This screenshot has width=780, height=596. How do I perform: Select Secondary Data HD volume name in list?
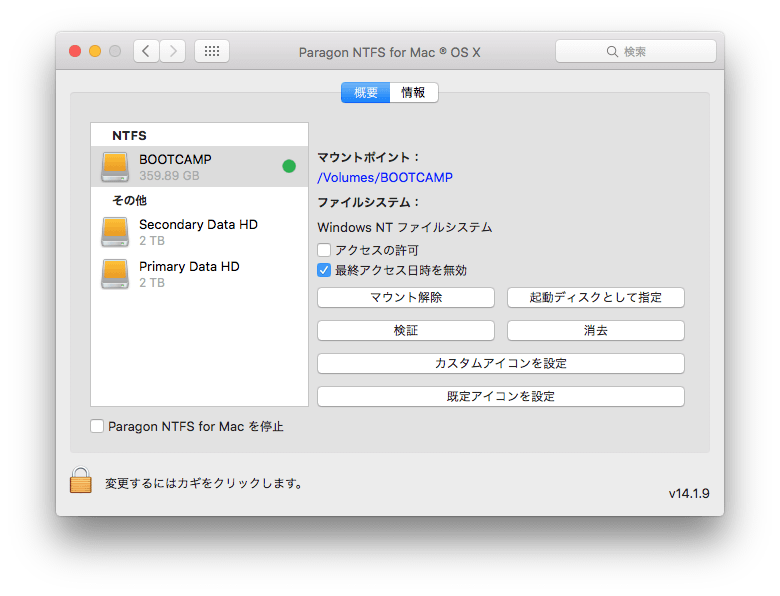(x=198, y=224)
